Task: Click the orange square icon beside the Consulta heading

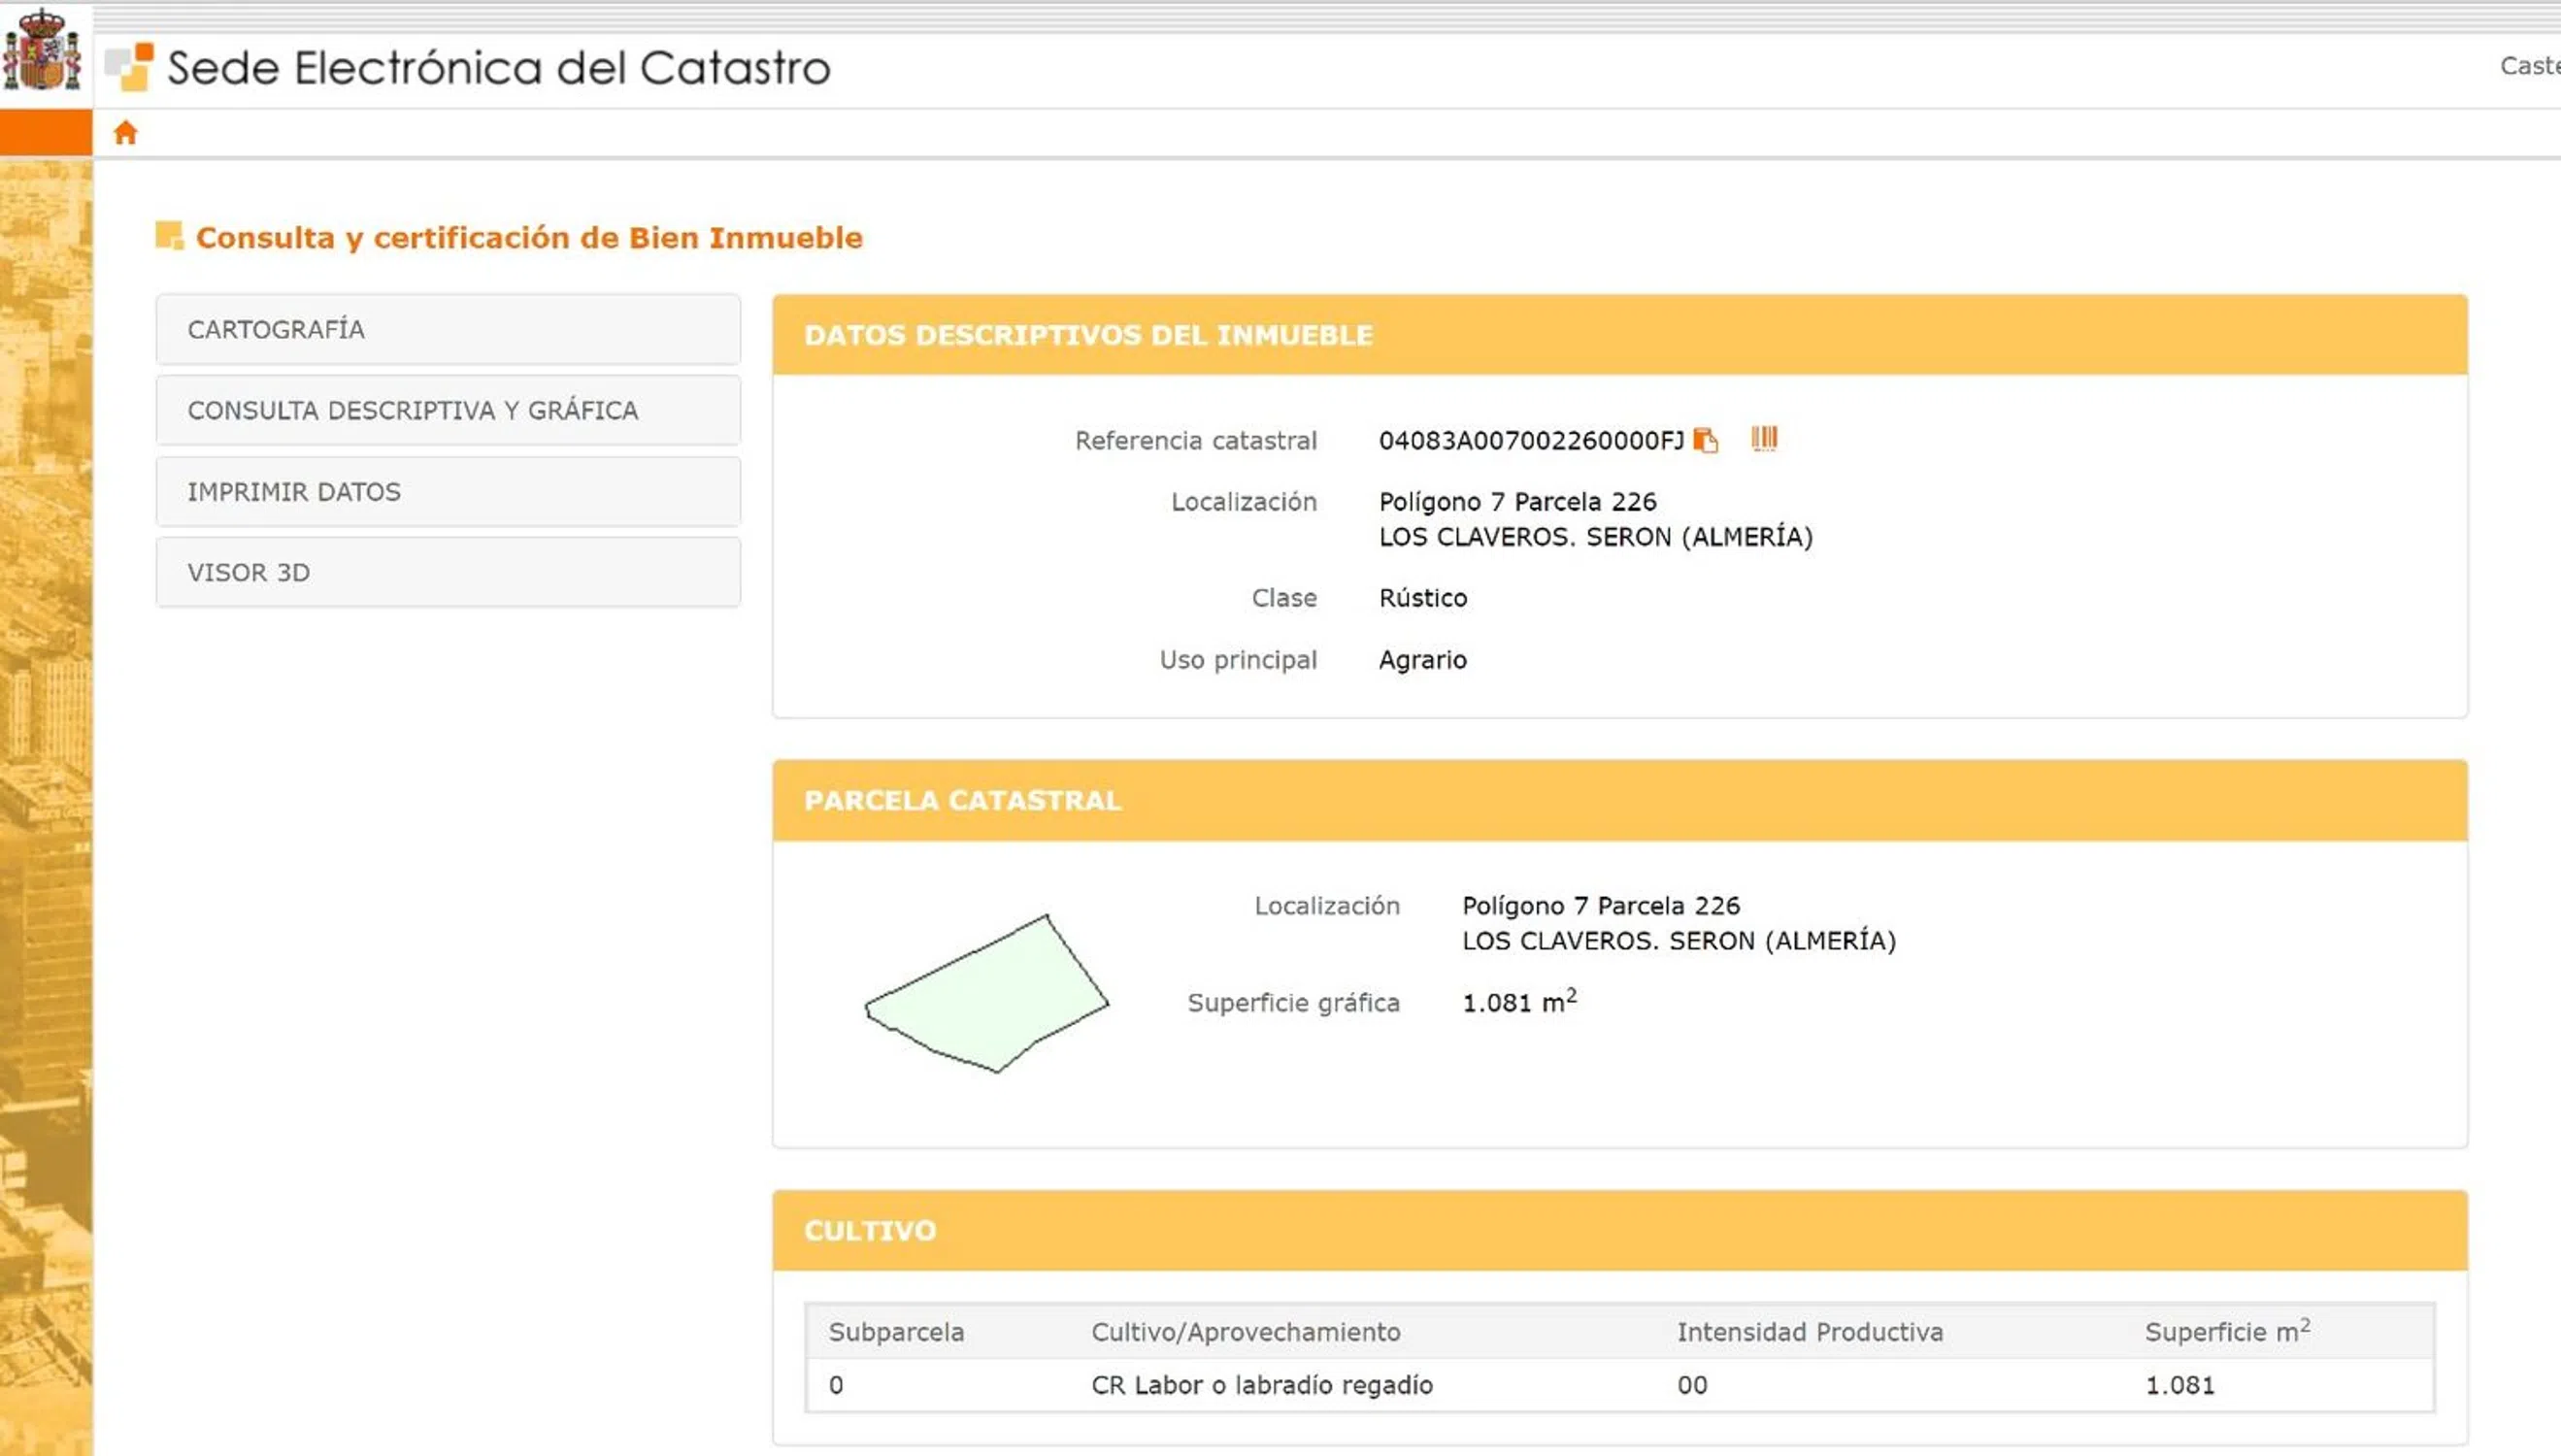Action: coord(169,237)
